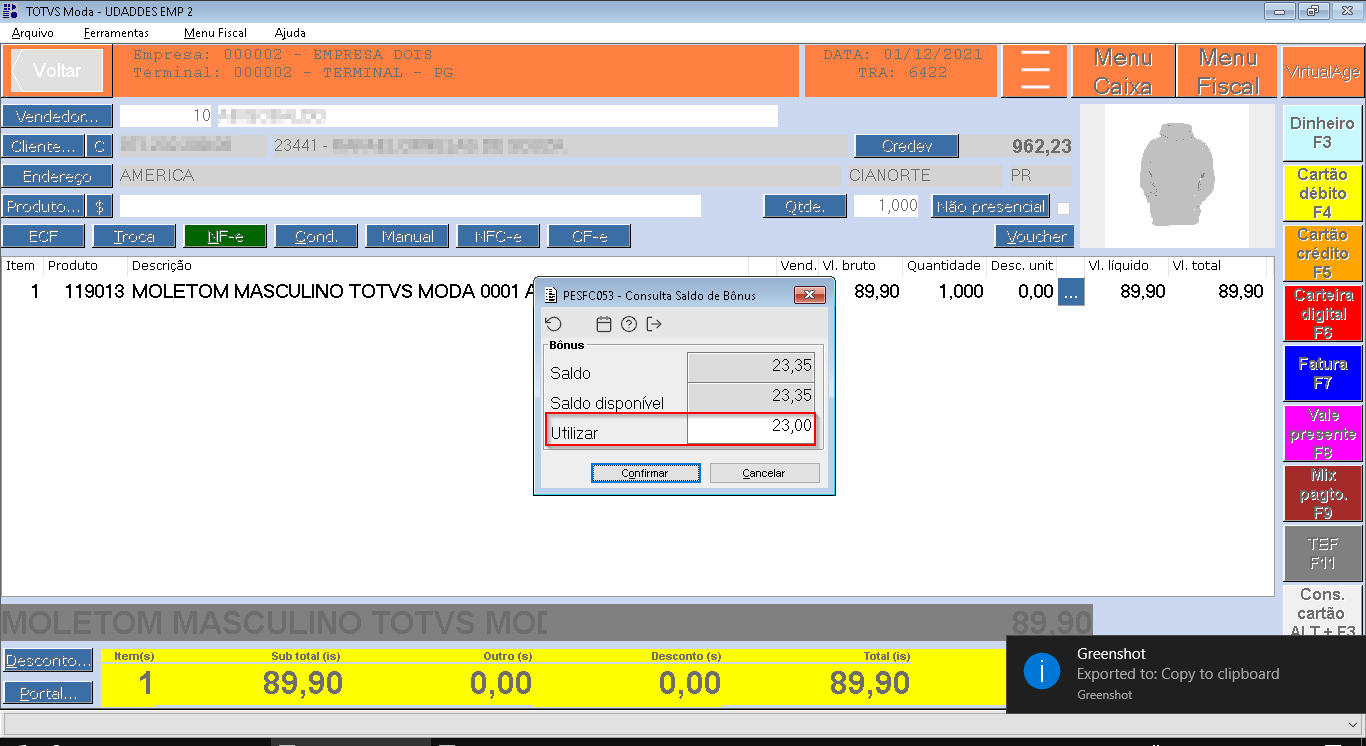Click the Voltar back button
Image resolution: width=1366 pixels, height=746 pixels.
tap(57, 71)
